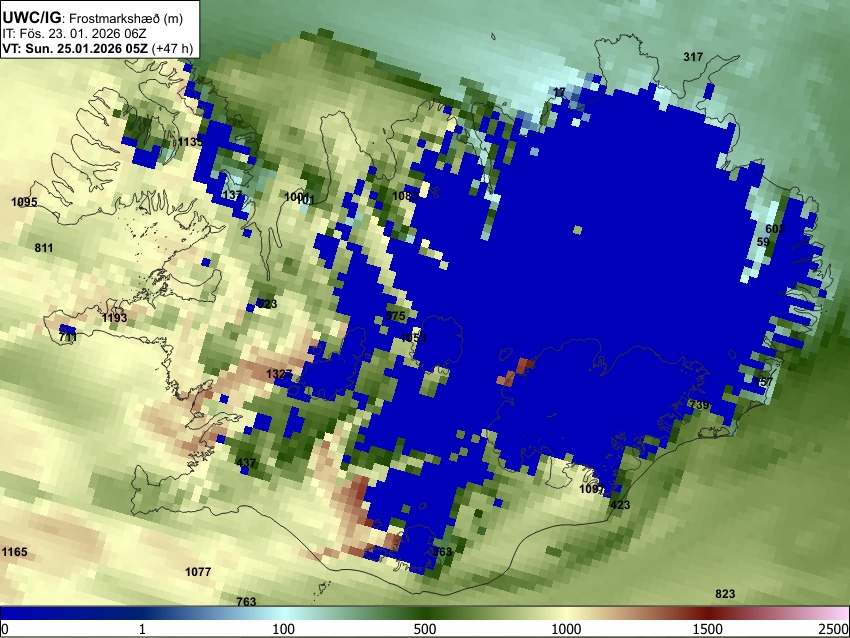Select the 711 value label
850x638 pixels.
pos(68,337)
